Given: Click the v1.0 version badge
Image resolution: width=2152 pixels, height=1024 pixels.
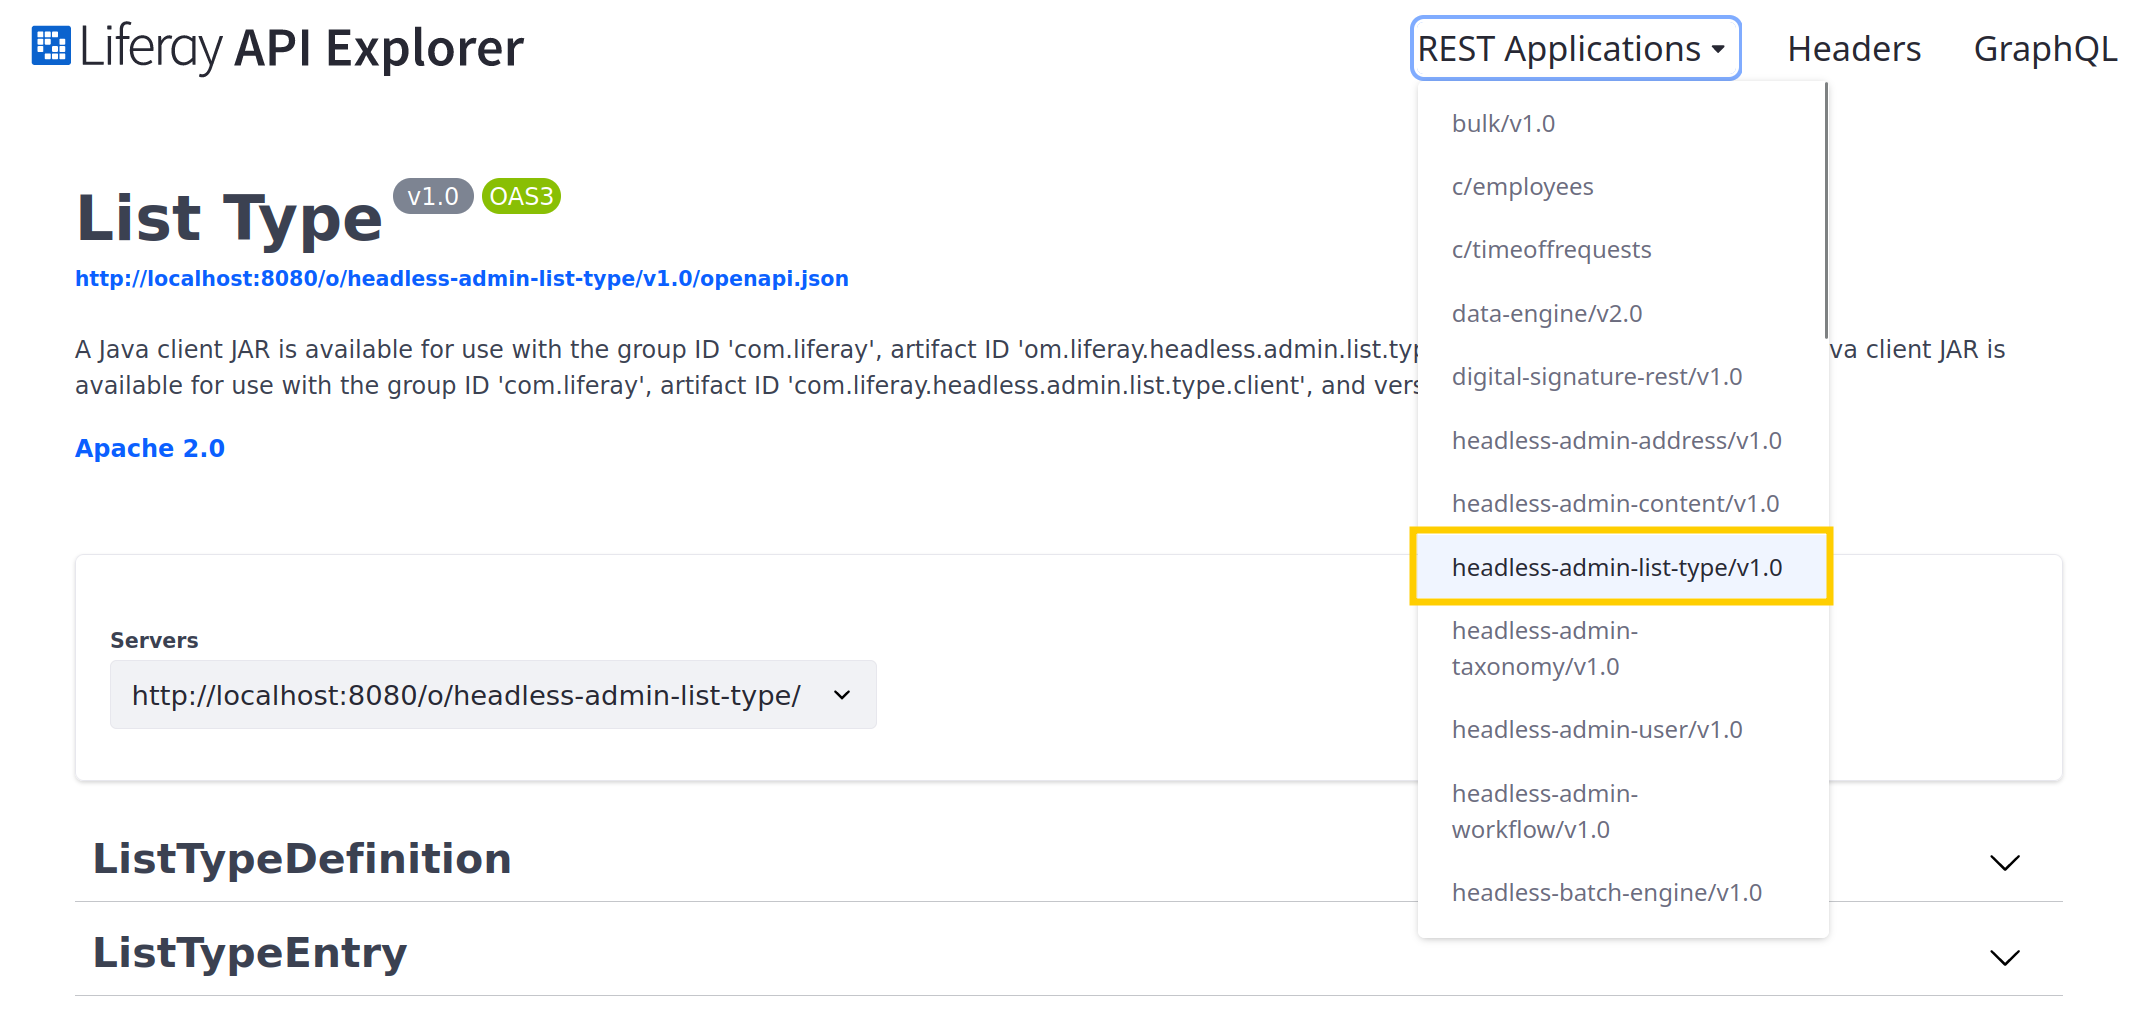Looking at the screenshot, I should pyautogui.click(x=433, y=196).
